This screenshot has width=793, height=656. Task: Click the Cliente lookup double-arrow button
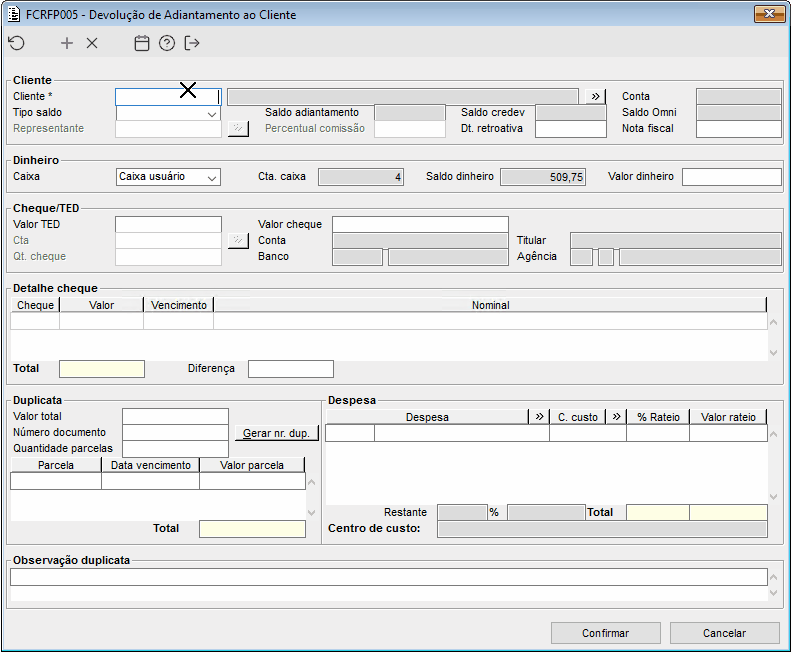(597, 96)
